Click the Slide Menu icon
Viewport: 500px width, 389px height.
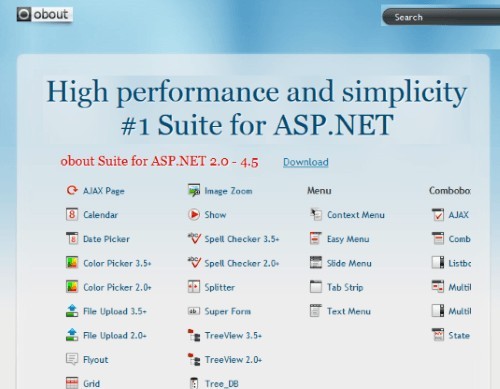[316, 263]
